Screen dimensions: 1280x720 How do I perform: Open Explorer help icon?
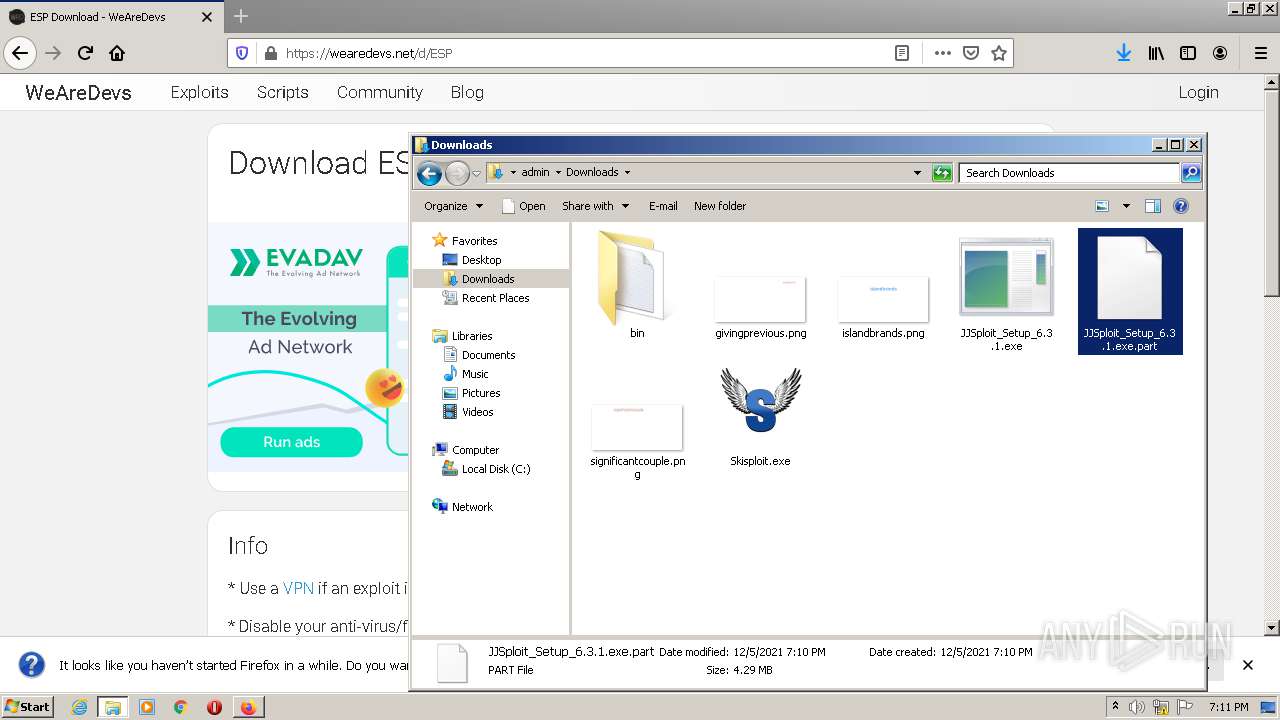tap(1181, 206)
